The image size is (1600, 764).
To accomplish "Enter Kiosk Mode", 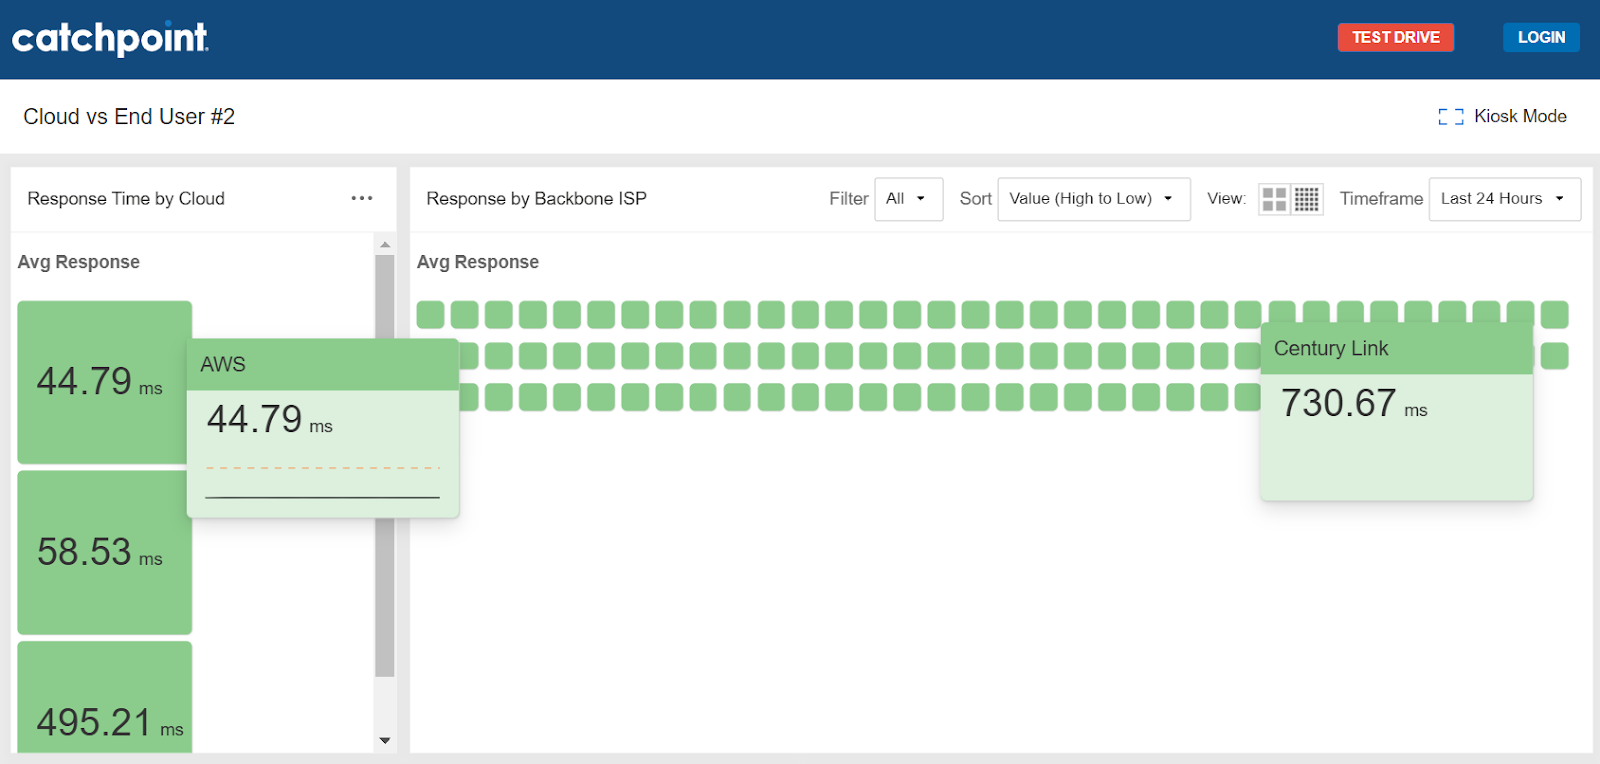I will coord(1503,116).
